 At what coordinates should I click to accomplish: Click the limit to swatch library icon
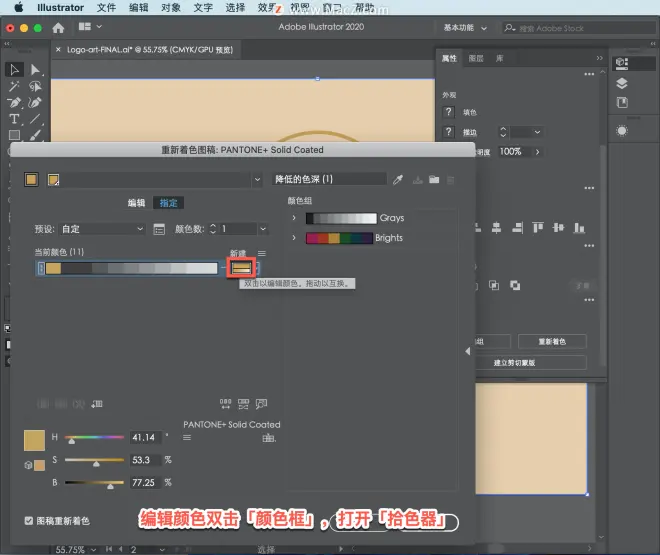tap(269, 438)
